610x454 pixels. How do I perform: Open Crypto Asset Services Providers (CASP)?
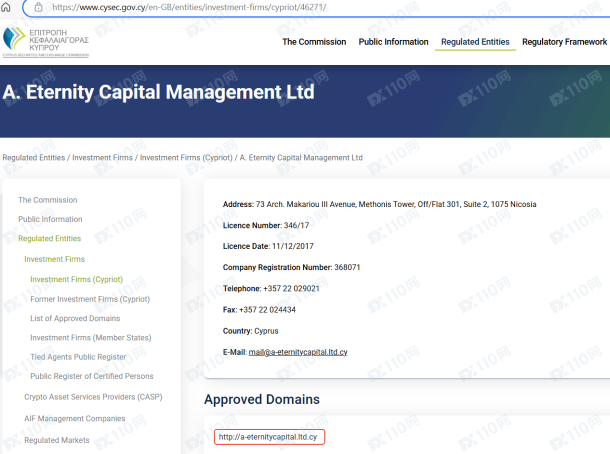click(93, 397)
